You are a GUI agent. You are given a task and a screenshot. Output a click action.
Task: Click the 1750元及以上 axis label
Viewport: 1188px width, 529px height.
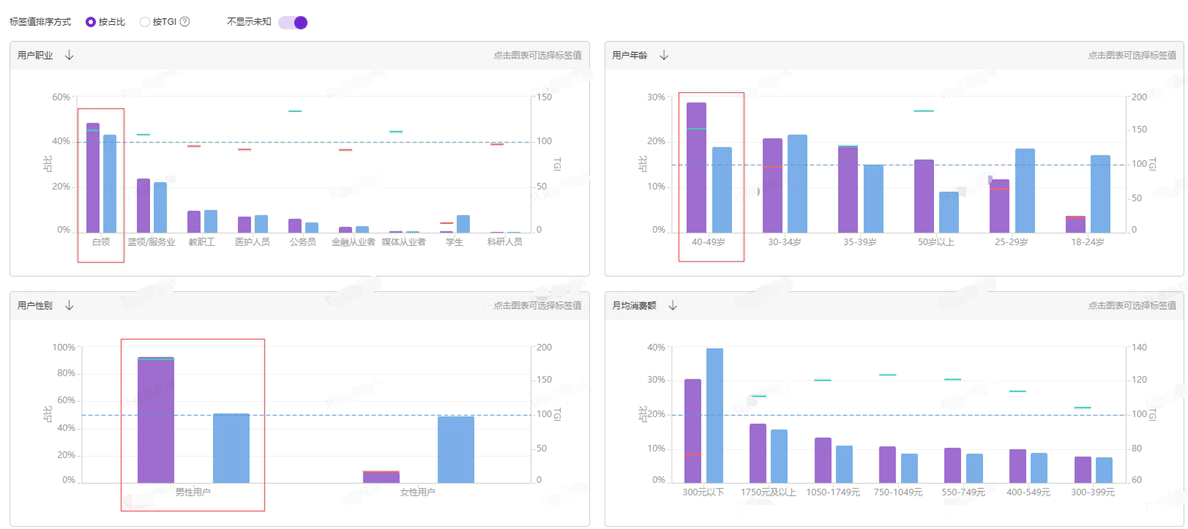click(x=768, y=492)
